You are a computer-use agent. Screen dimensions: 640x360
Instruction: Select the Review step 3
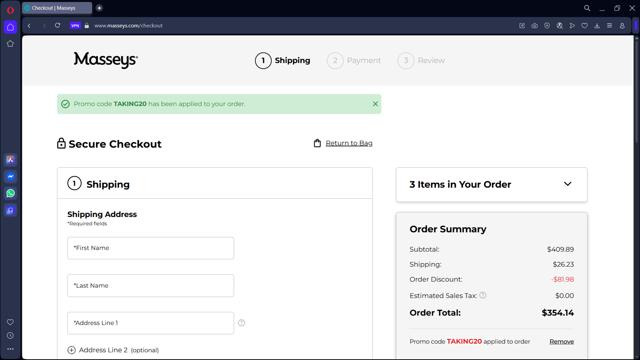pos(421,60)
